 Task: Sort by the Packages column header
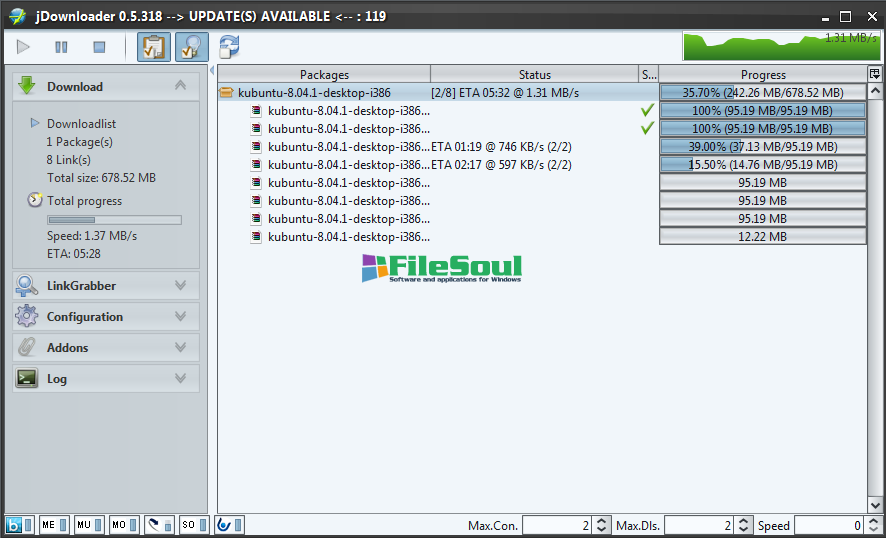pos(324,75)
